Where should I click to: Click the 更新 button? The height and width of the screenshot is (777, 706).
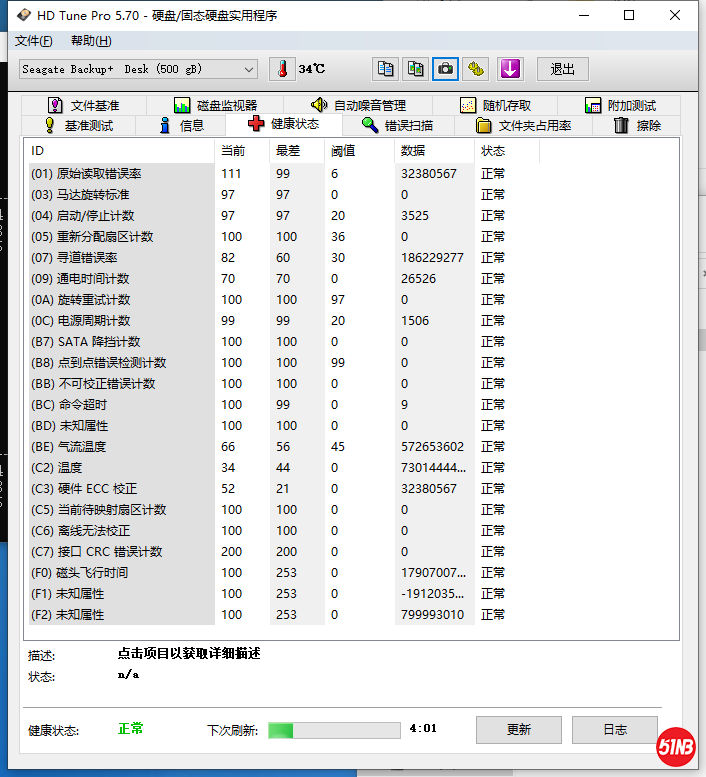click(x=518, y=730)
